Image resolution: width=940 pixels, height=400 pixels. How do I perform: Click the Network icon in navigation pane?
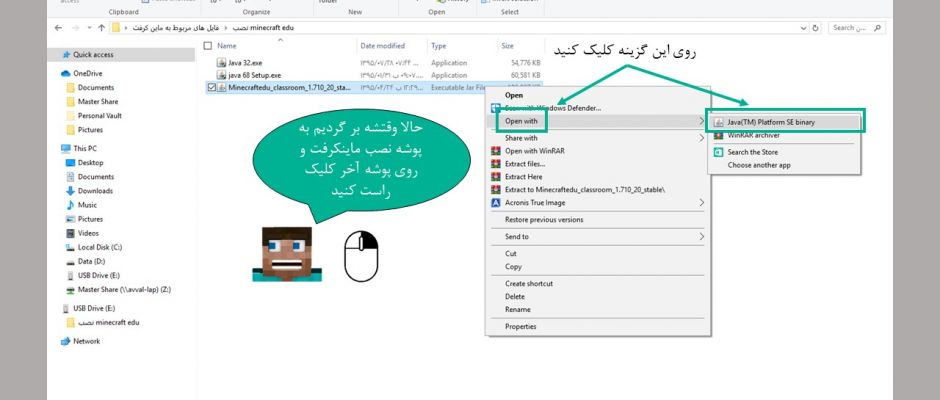[x=66, y=341]
